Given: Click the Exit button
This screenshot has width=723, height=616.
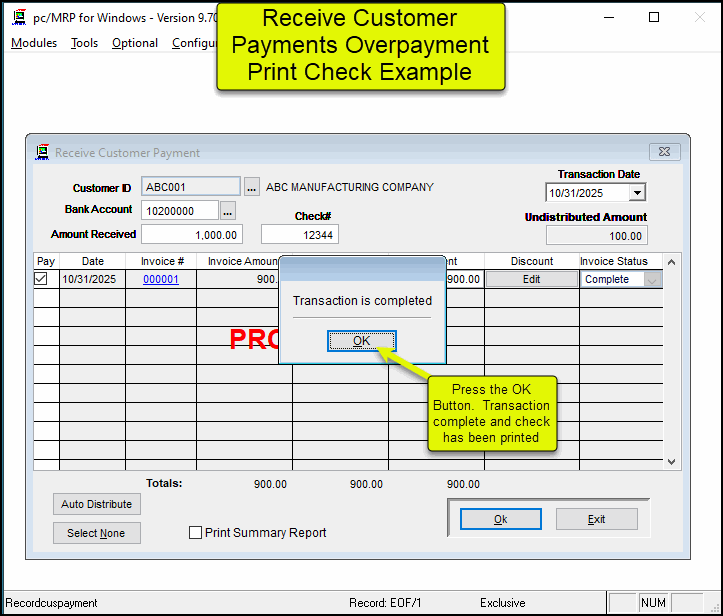Looking at the screenshot, I should pos(596,519).
